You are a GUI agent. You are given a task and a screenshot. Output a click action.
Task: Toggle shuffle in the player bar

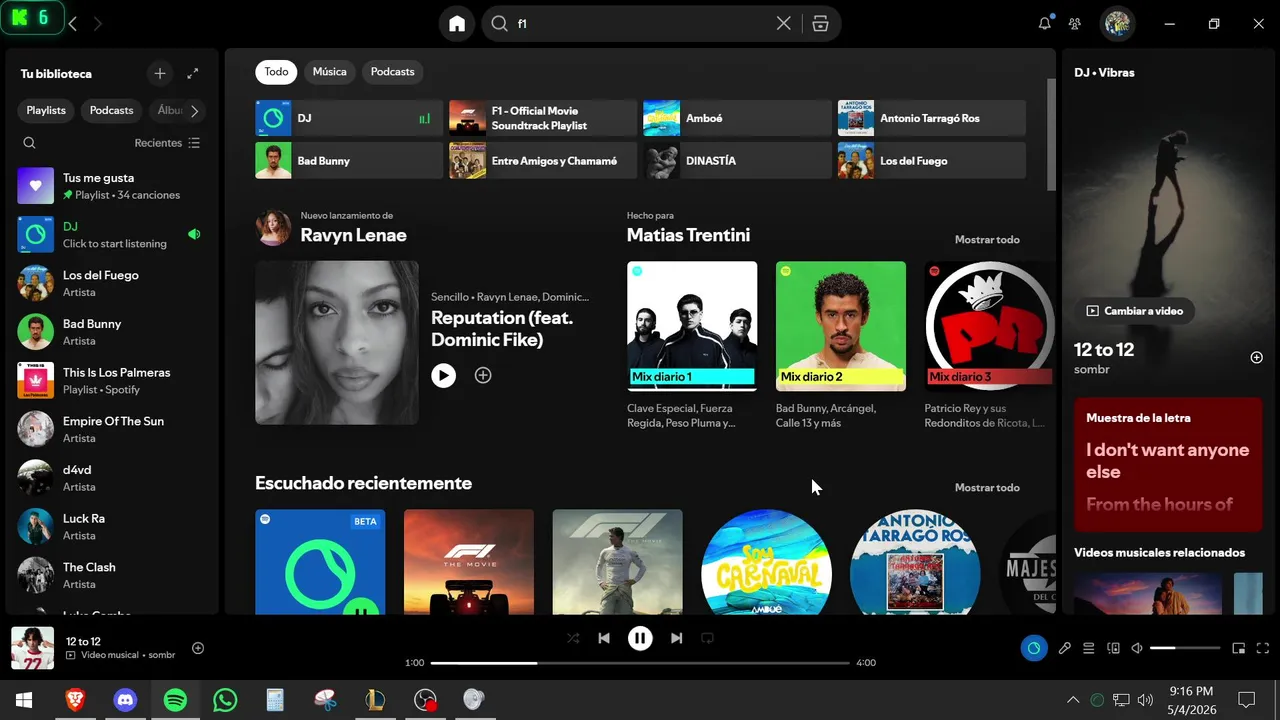pos(573,638)
